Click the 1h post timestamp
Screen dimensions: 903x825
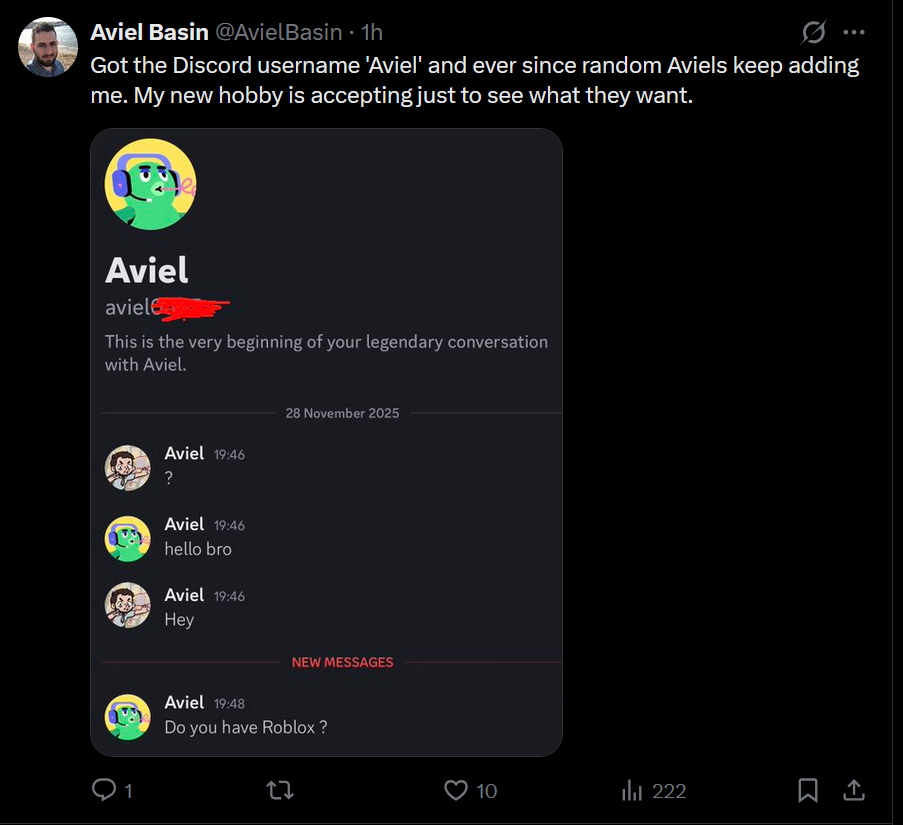point(372,32)
